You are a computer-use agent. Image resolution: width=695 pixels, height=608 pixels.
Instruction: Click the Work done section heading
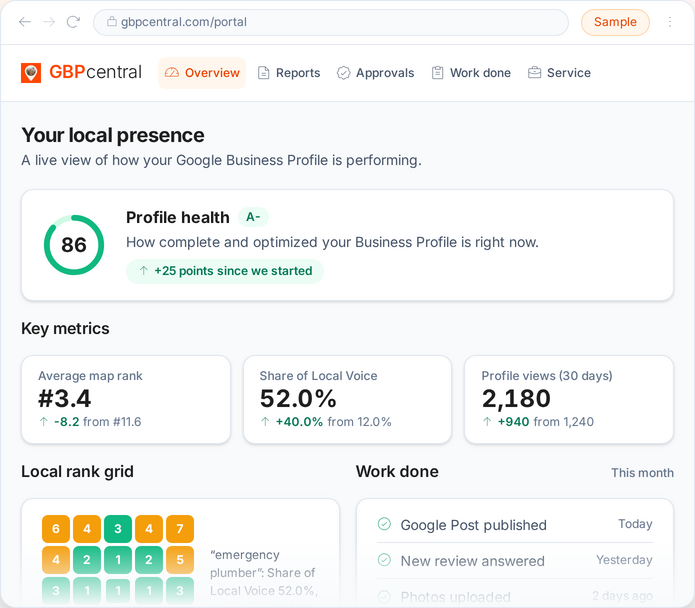397,472
